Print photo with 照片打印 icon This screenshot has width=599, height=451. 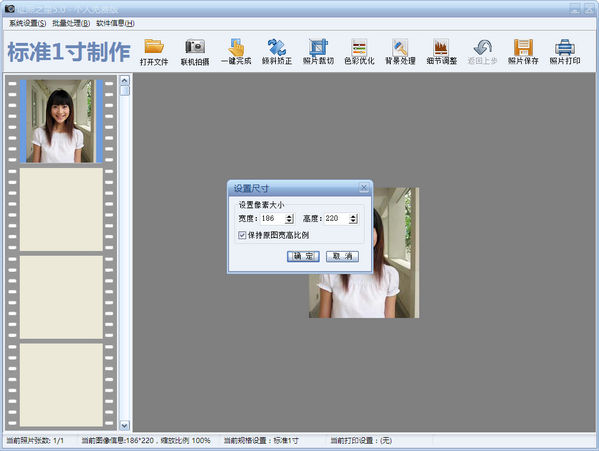565,52
